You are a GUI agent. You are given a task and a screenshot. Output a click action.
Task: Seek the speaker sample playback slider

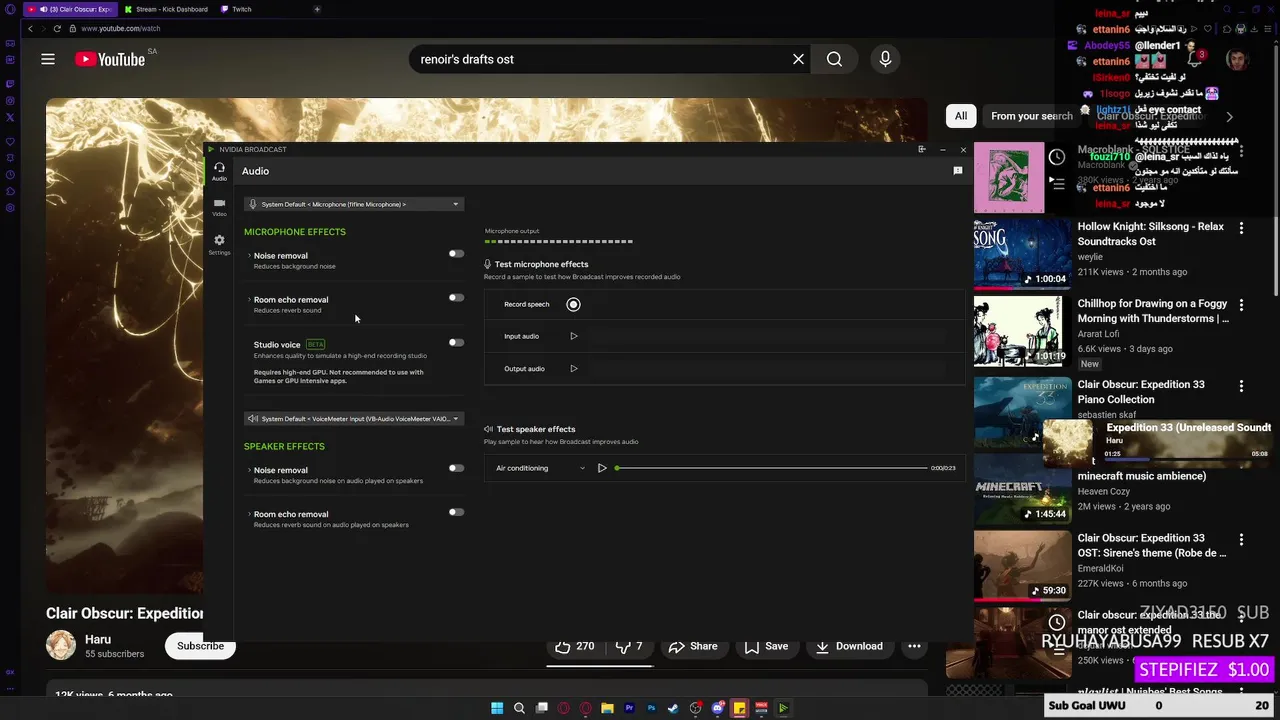771,468
